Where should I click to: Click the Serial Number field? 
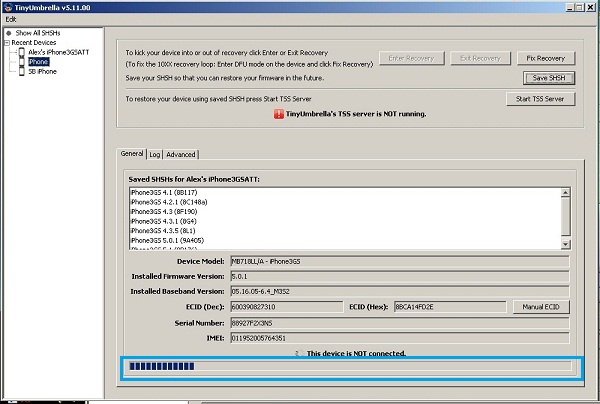(400, 323)
